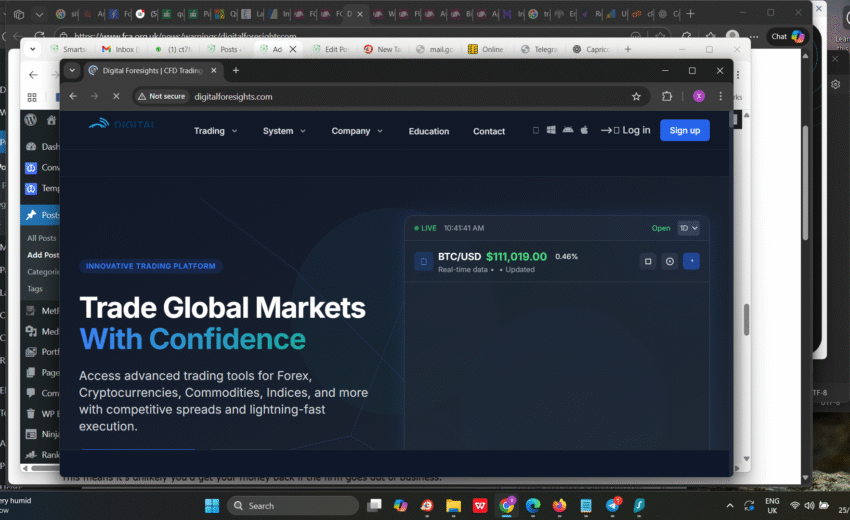
Task: Click the blue plus button in the BTC/USD row
Action: coord(691,261)
